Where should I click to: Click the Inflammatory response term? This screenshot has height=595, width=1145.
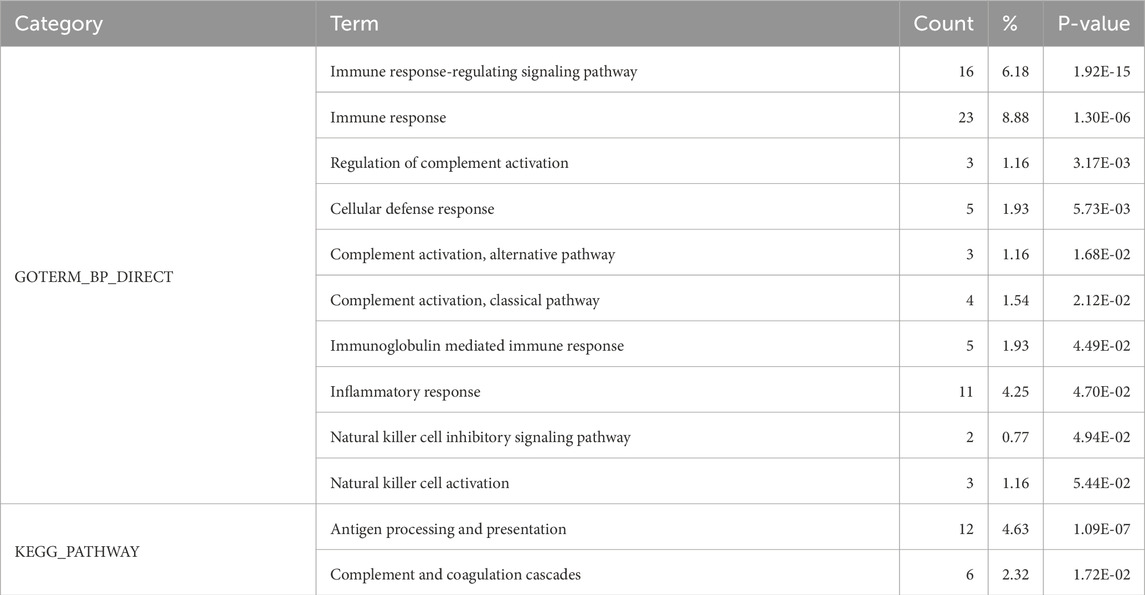(405, 392)
